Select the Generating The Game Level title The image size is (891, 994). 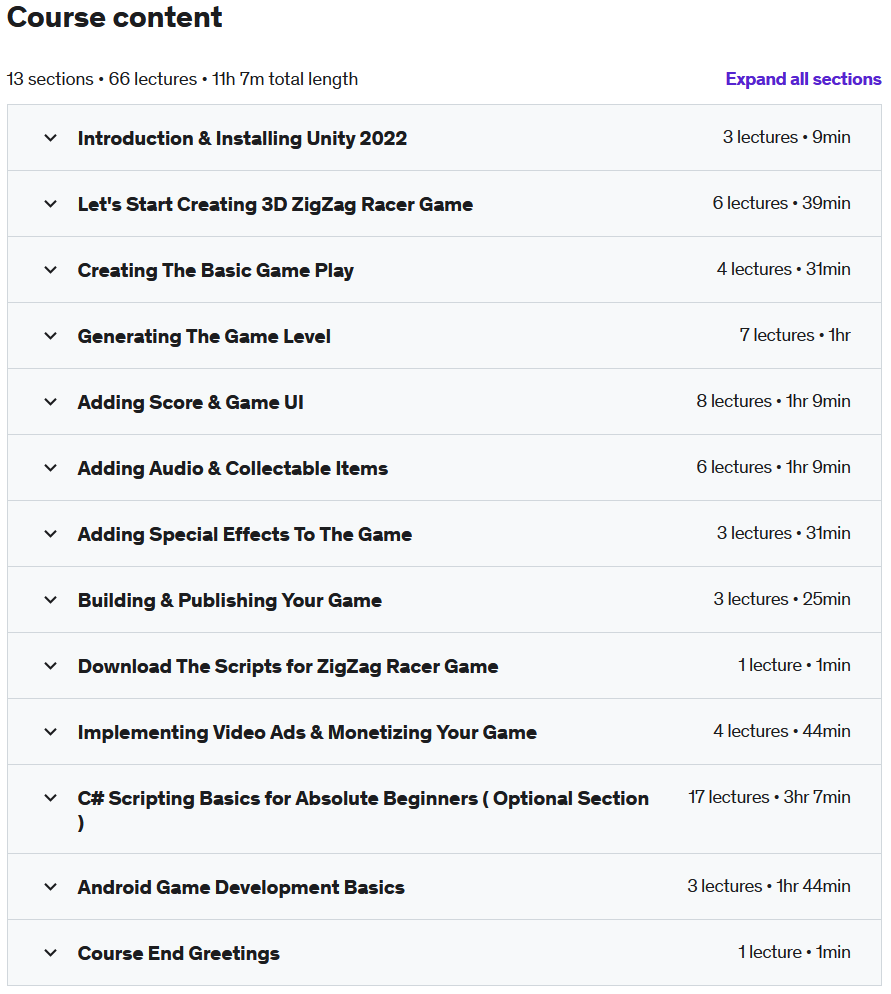click(204, 336)
